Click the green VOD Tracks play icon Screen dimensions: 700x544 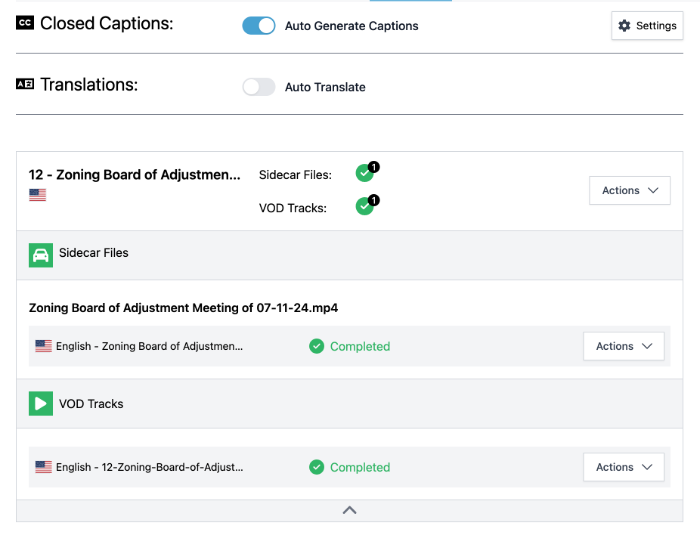41,404
